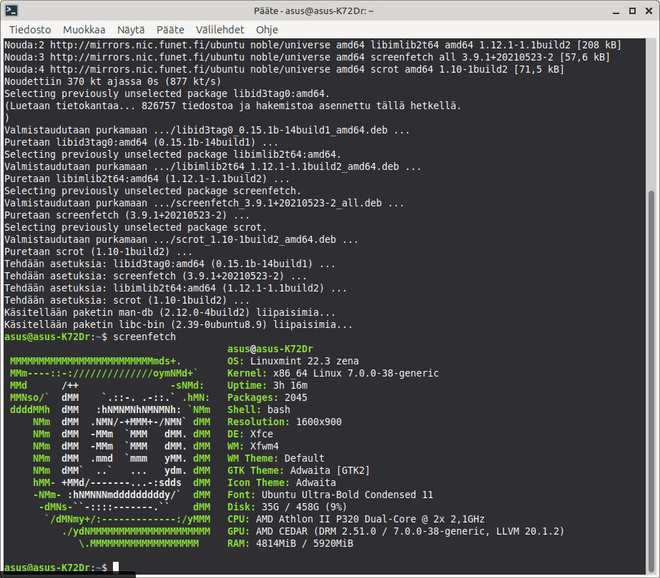Click the 'screenfetch' command on the prompt line
660x578 pixels.
[x=144, y=337]
